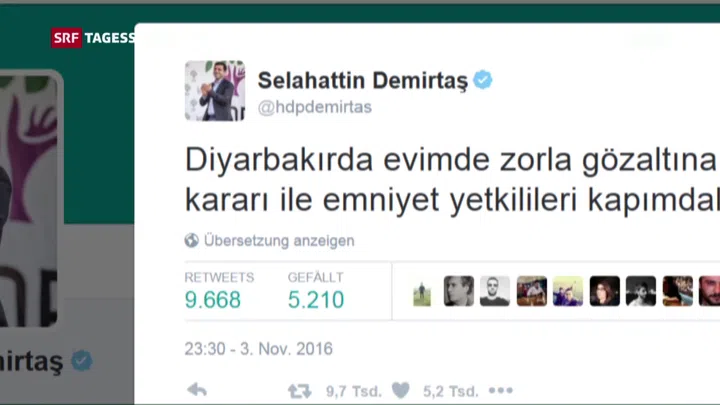
Task: Like the tweet with heart icon
Action: [400, 390]
